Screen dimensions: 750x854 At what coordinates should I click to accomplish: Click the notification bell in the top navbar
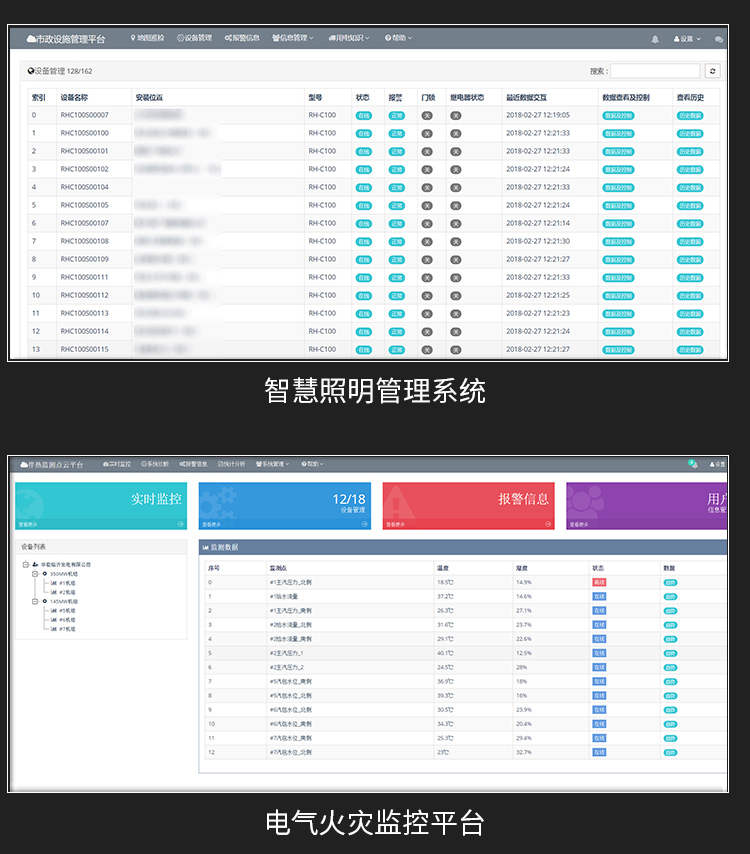[x=655, y=39]
